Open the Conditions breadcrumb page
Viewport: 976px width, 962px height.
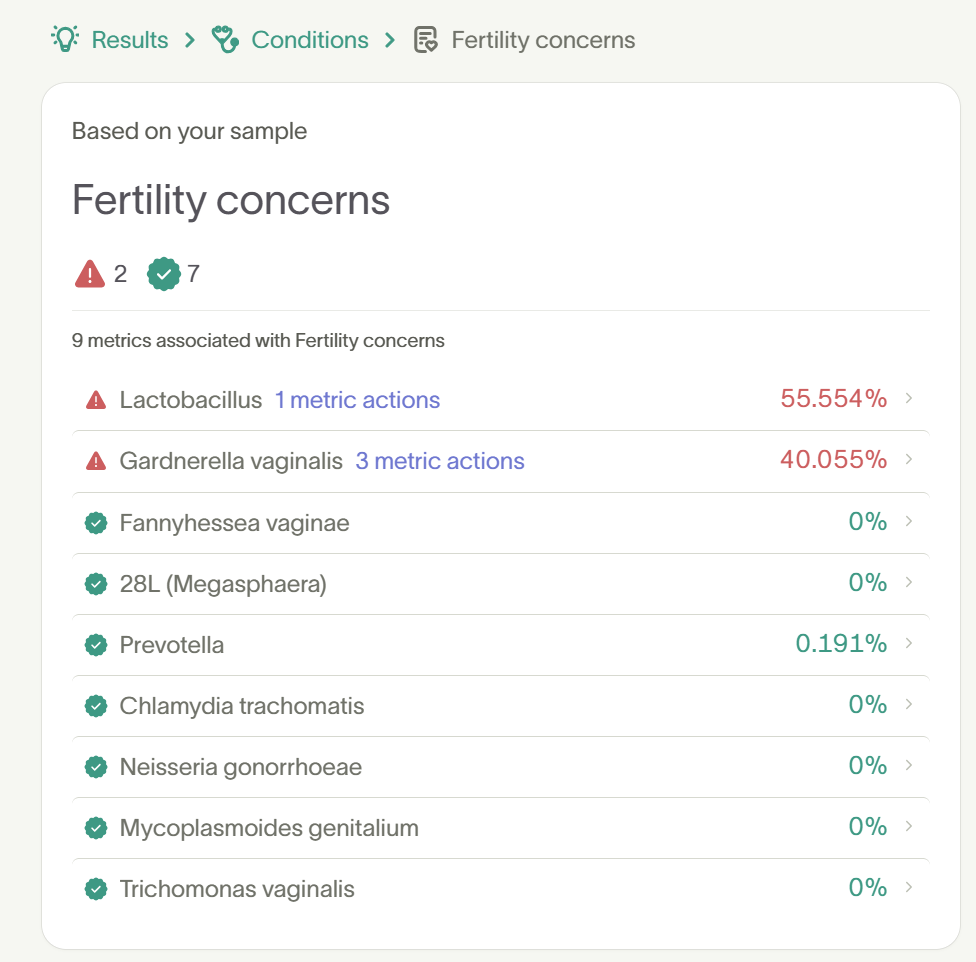tap(310, 40)
